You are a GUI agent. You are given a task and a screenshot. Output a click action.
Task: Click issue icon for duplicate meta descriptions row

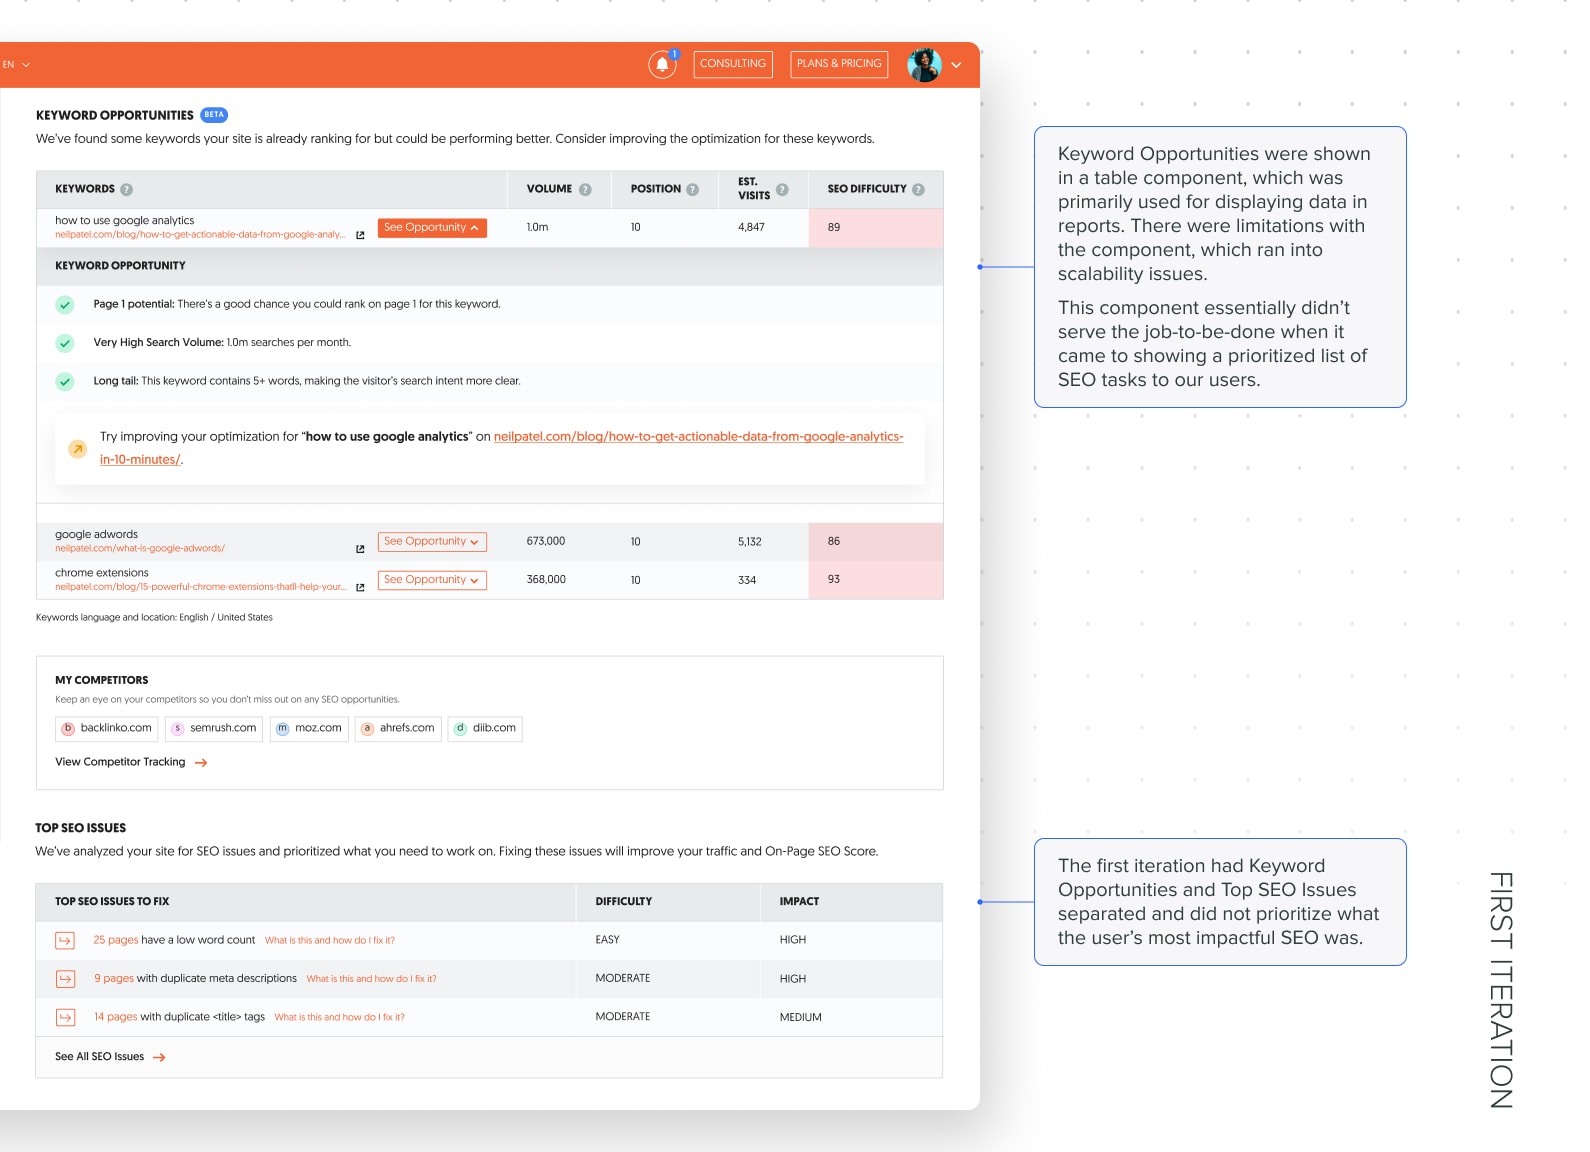coord(65,979)
